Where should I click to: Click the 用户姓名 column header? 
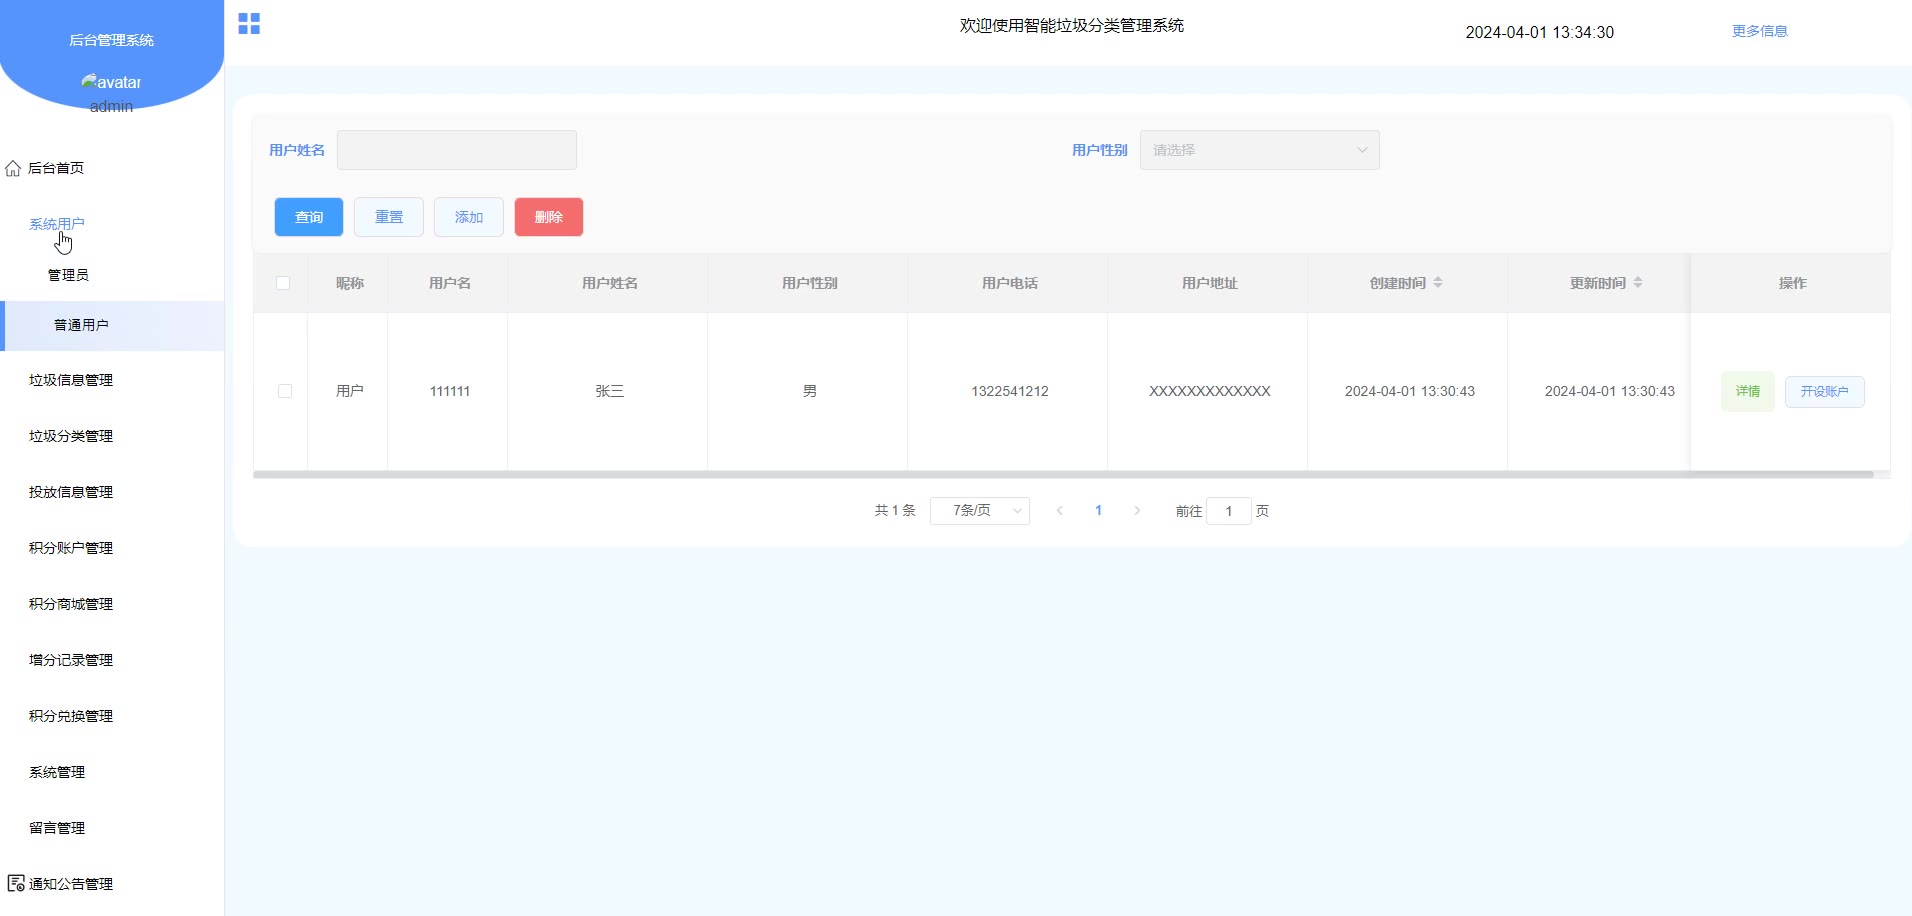(610, 283)
